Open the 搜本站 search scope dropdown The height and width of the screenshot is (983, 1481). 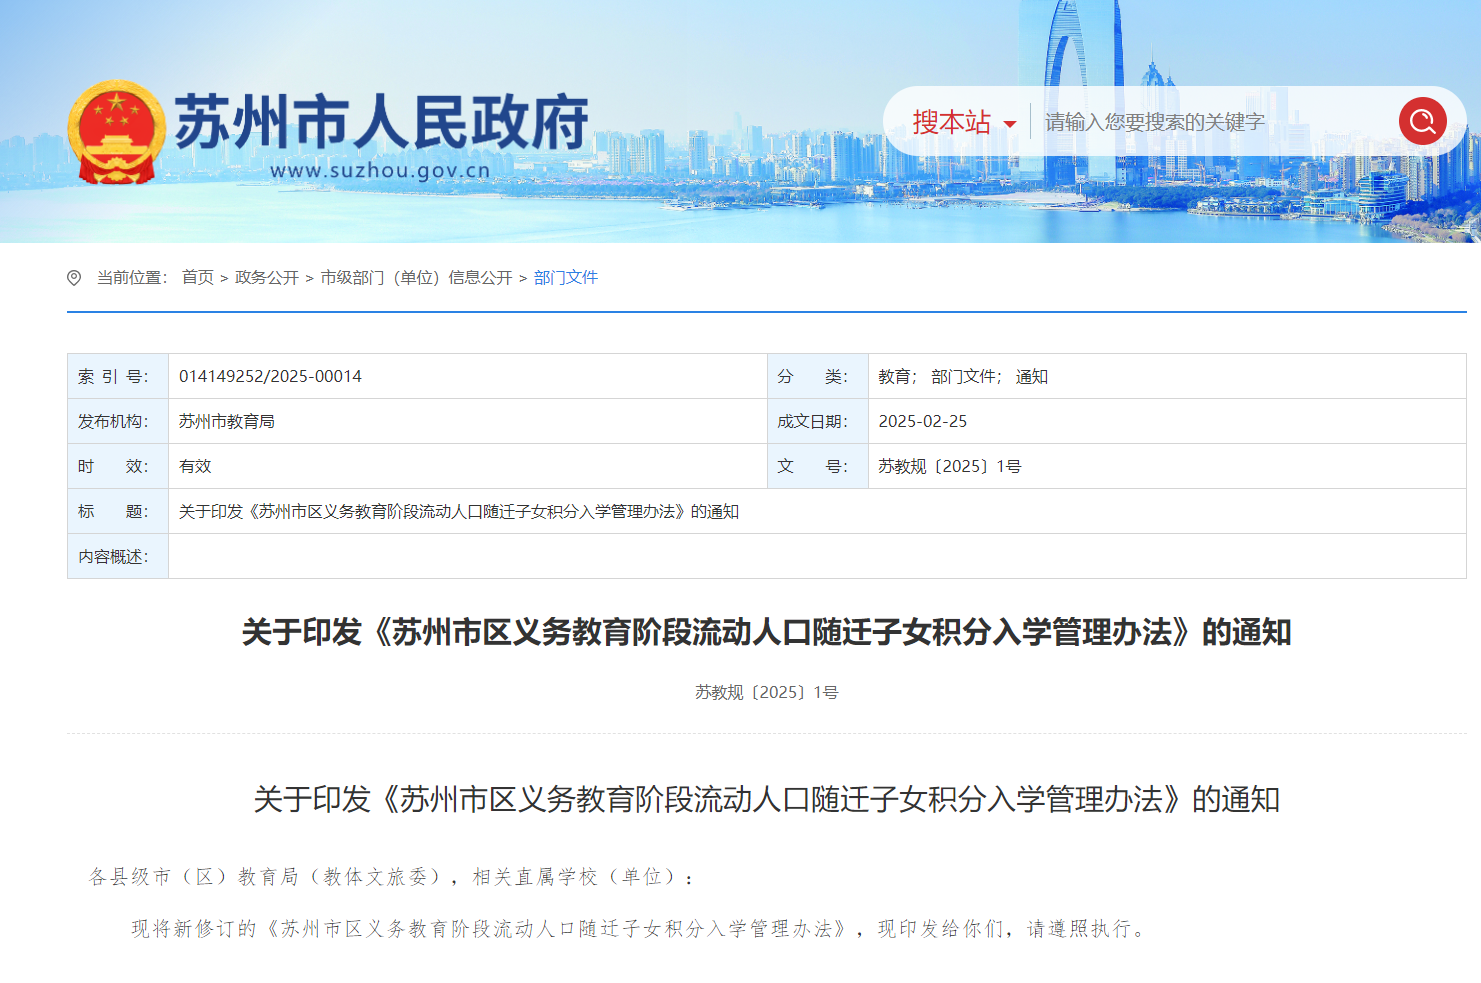click(963, 123)
